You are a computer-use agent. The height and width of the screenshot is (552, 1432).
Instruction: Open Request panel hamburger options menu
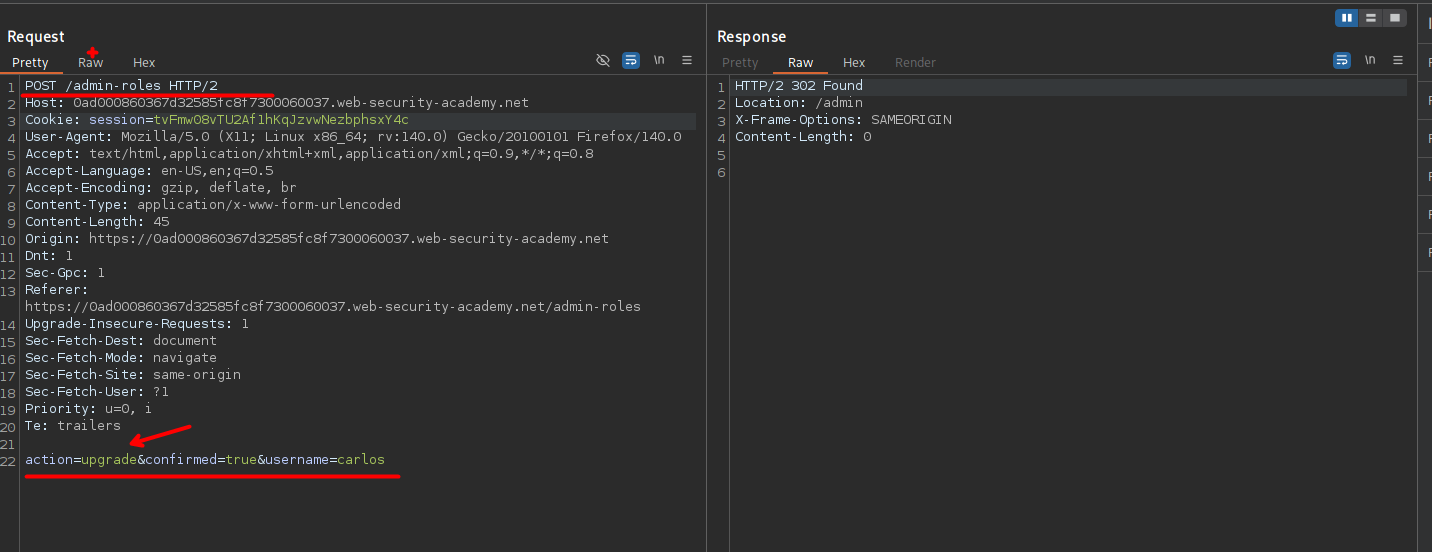pyautogui.click(x=687, y=60)
